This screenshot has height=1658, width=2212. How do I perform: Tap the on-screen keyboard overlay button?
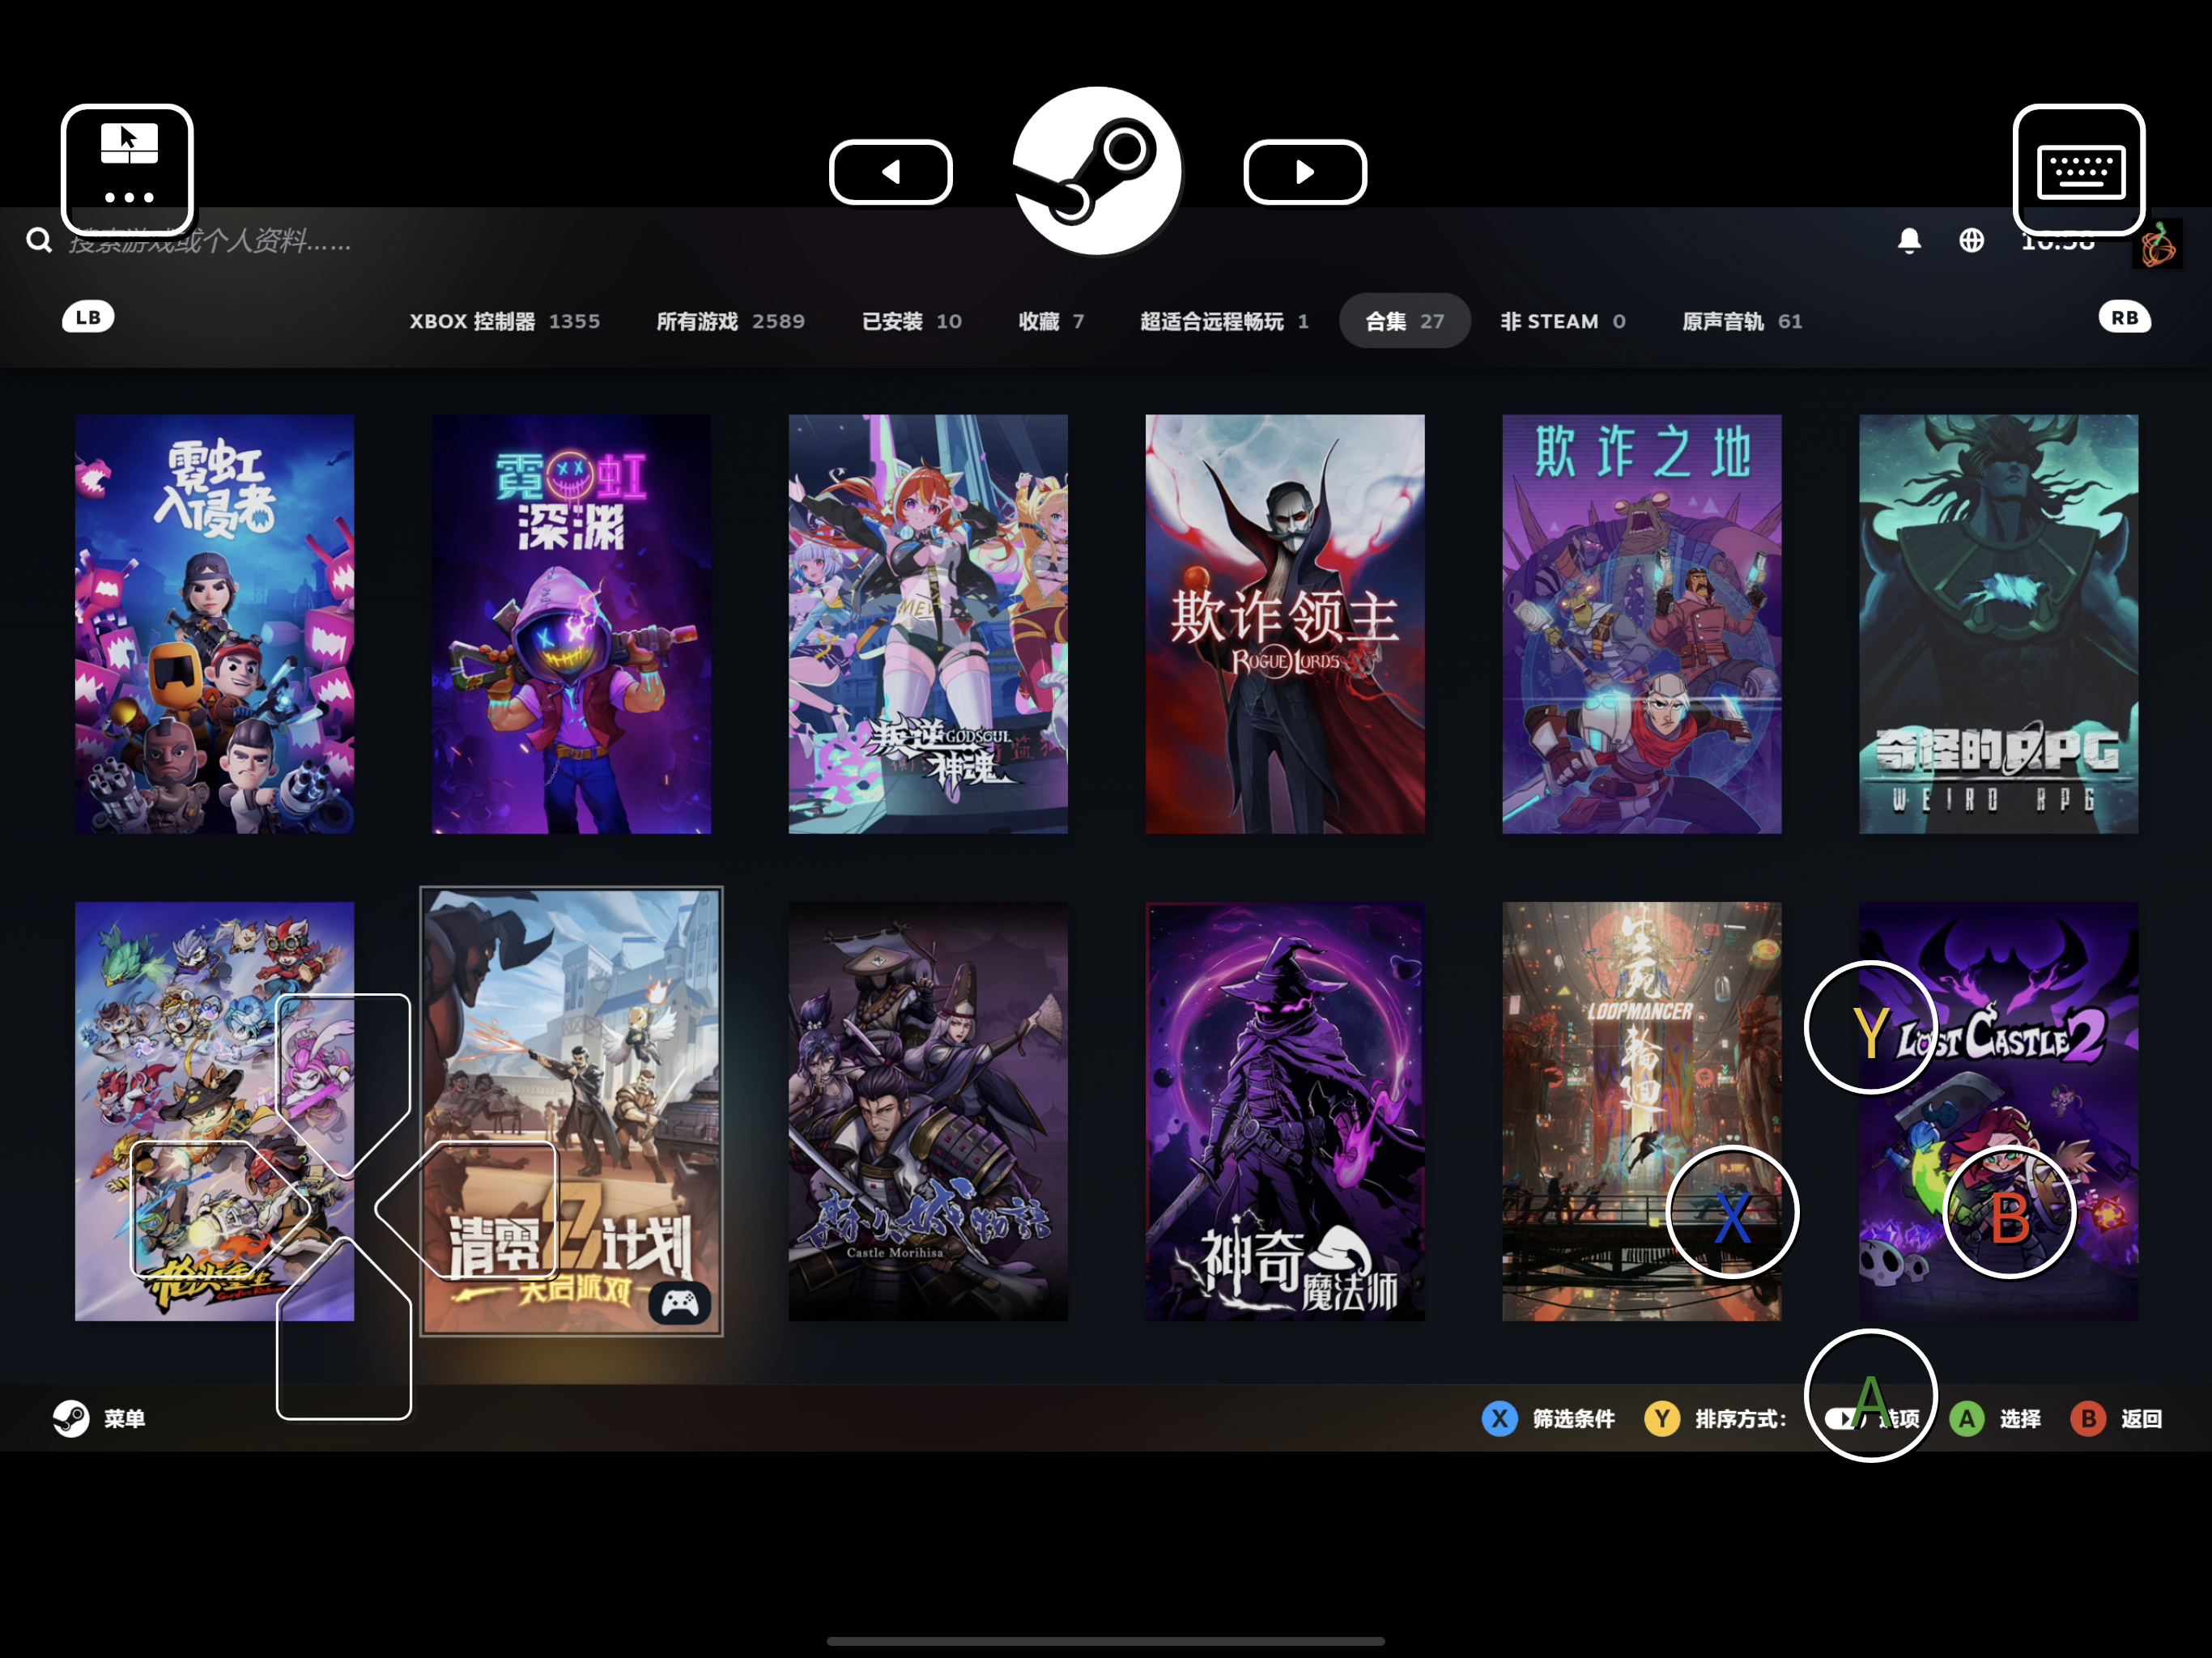[x=2079, y=170]
